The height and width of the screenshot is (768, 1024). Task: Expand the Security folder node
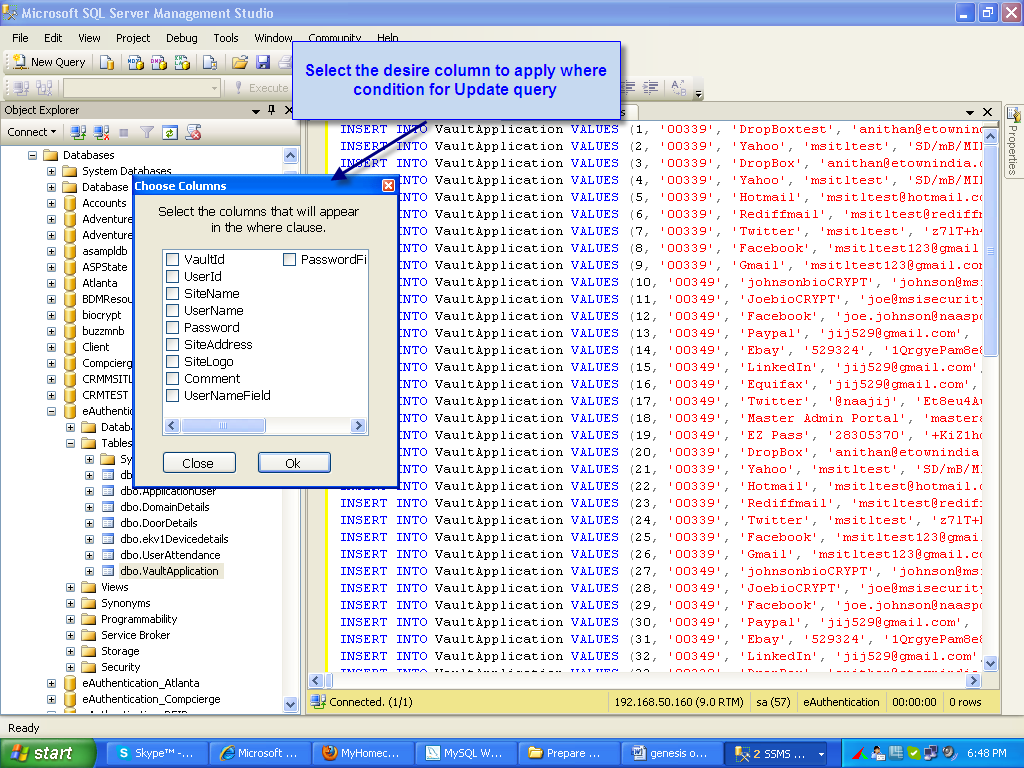tap(71, 667)
